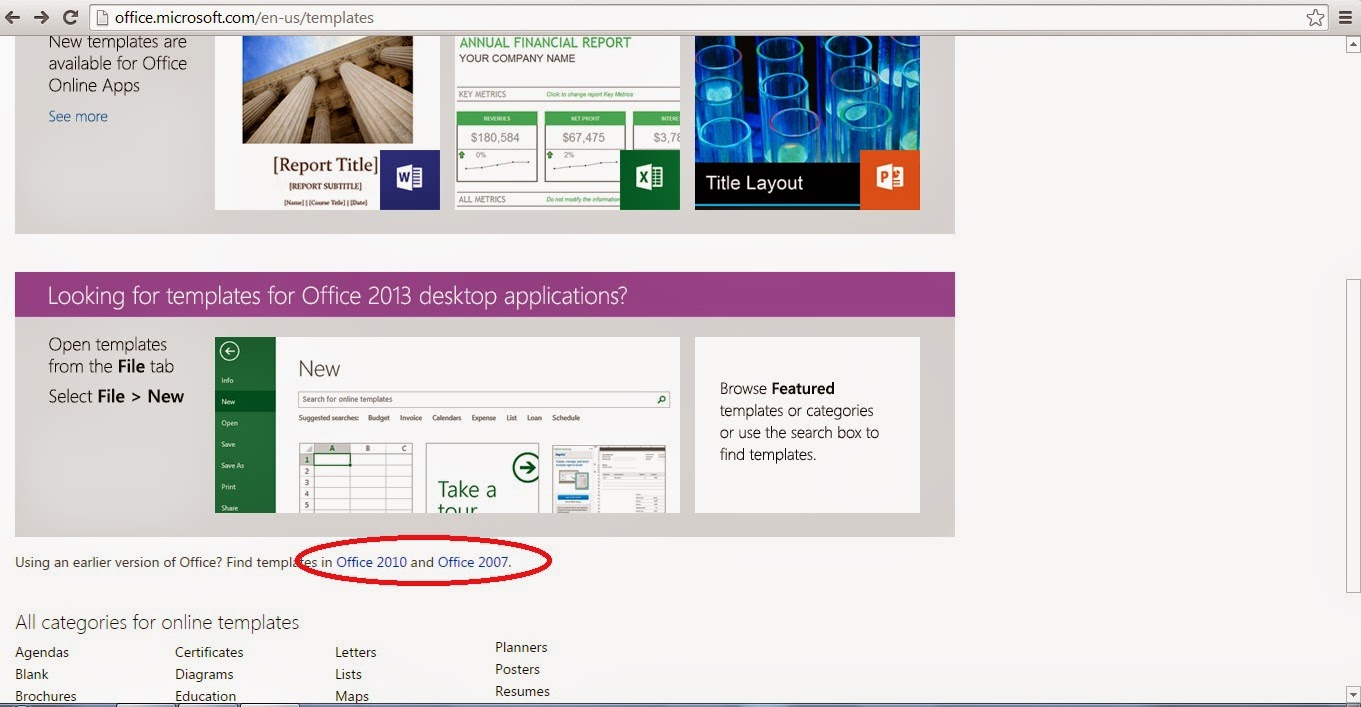Screen dimensions: 1361x707
Task: Open the Office 2010 templates link
Action: (371, 562)
